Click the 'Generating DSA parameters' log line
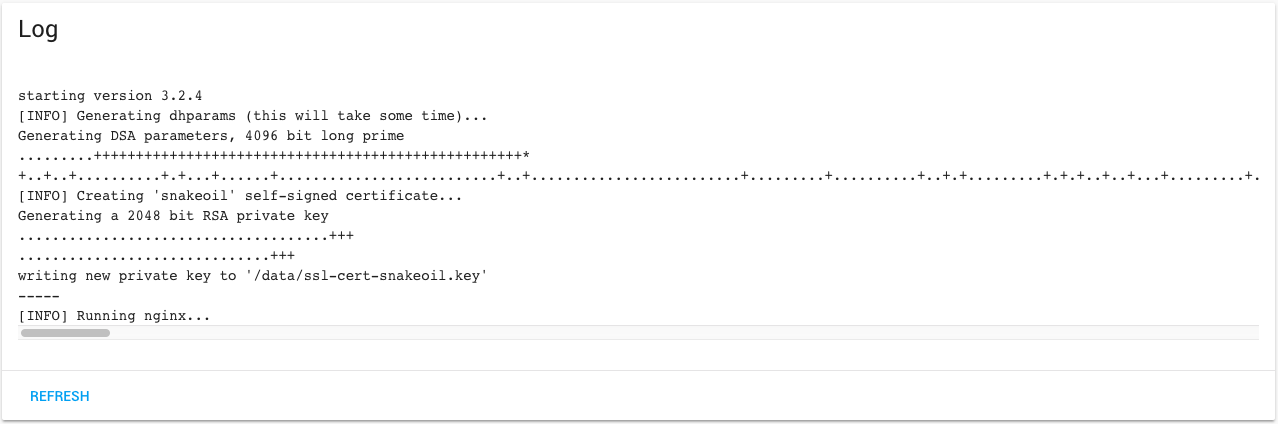The width and height of the screenshot is (1278, 424). pyautogui.click(x=211, y=136)
